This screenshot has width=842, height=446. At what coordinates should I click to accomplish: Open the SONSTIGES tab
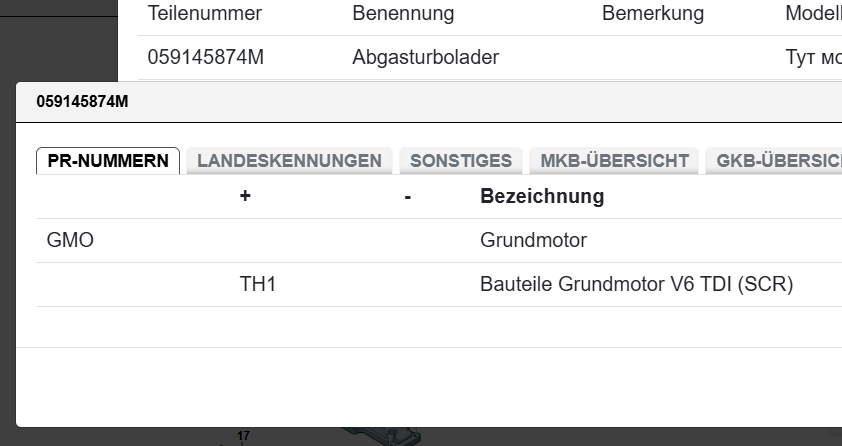point(460,161)
